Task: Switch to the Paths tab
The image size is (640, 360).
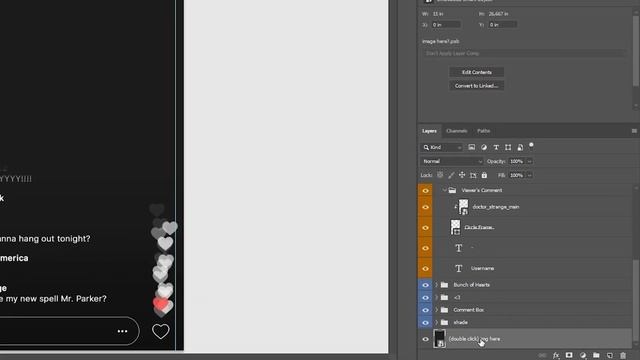Action: pyautogui.click(x=484, y=131)
